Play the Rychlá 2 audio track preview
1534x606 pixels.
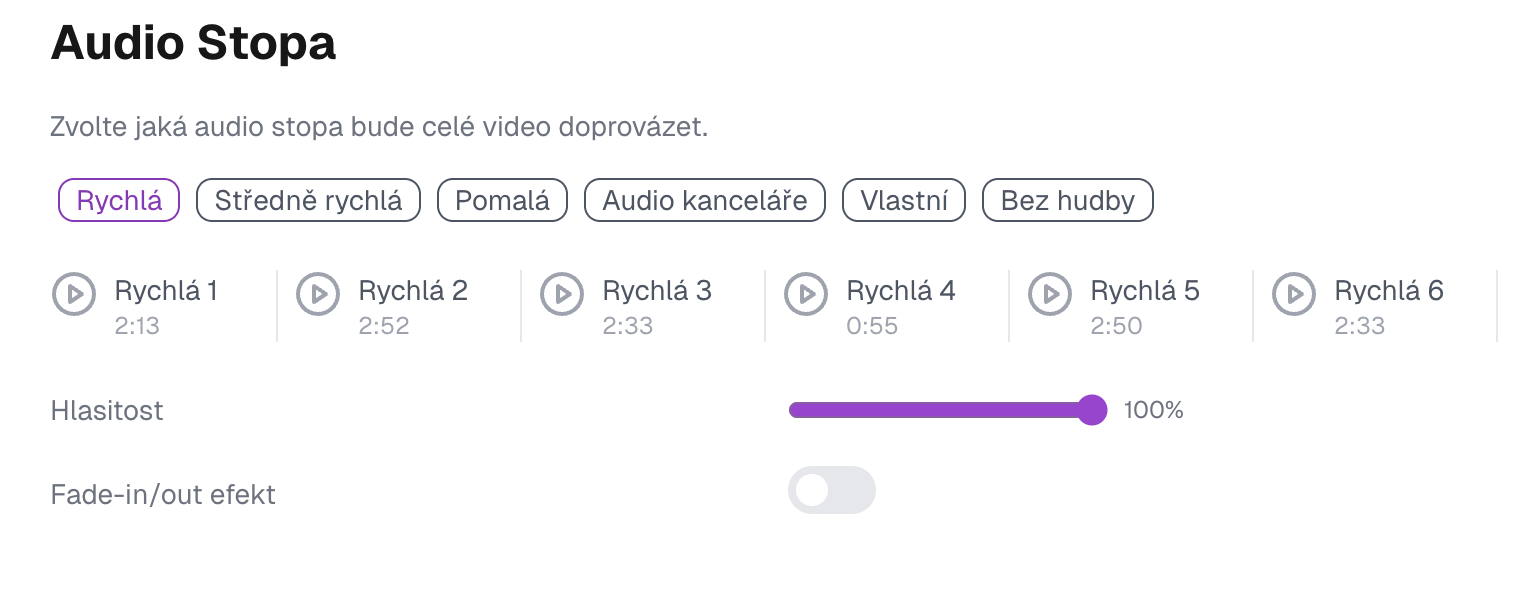point(318,294)
